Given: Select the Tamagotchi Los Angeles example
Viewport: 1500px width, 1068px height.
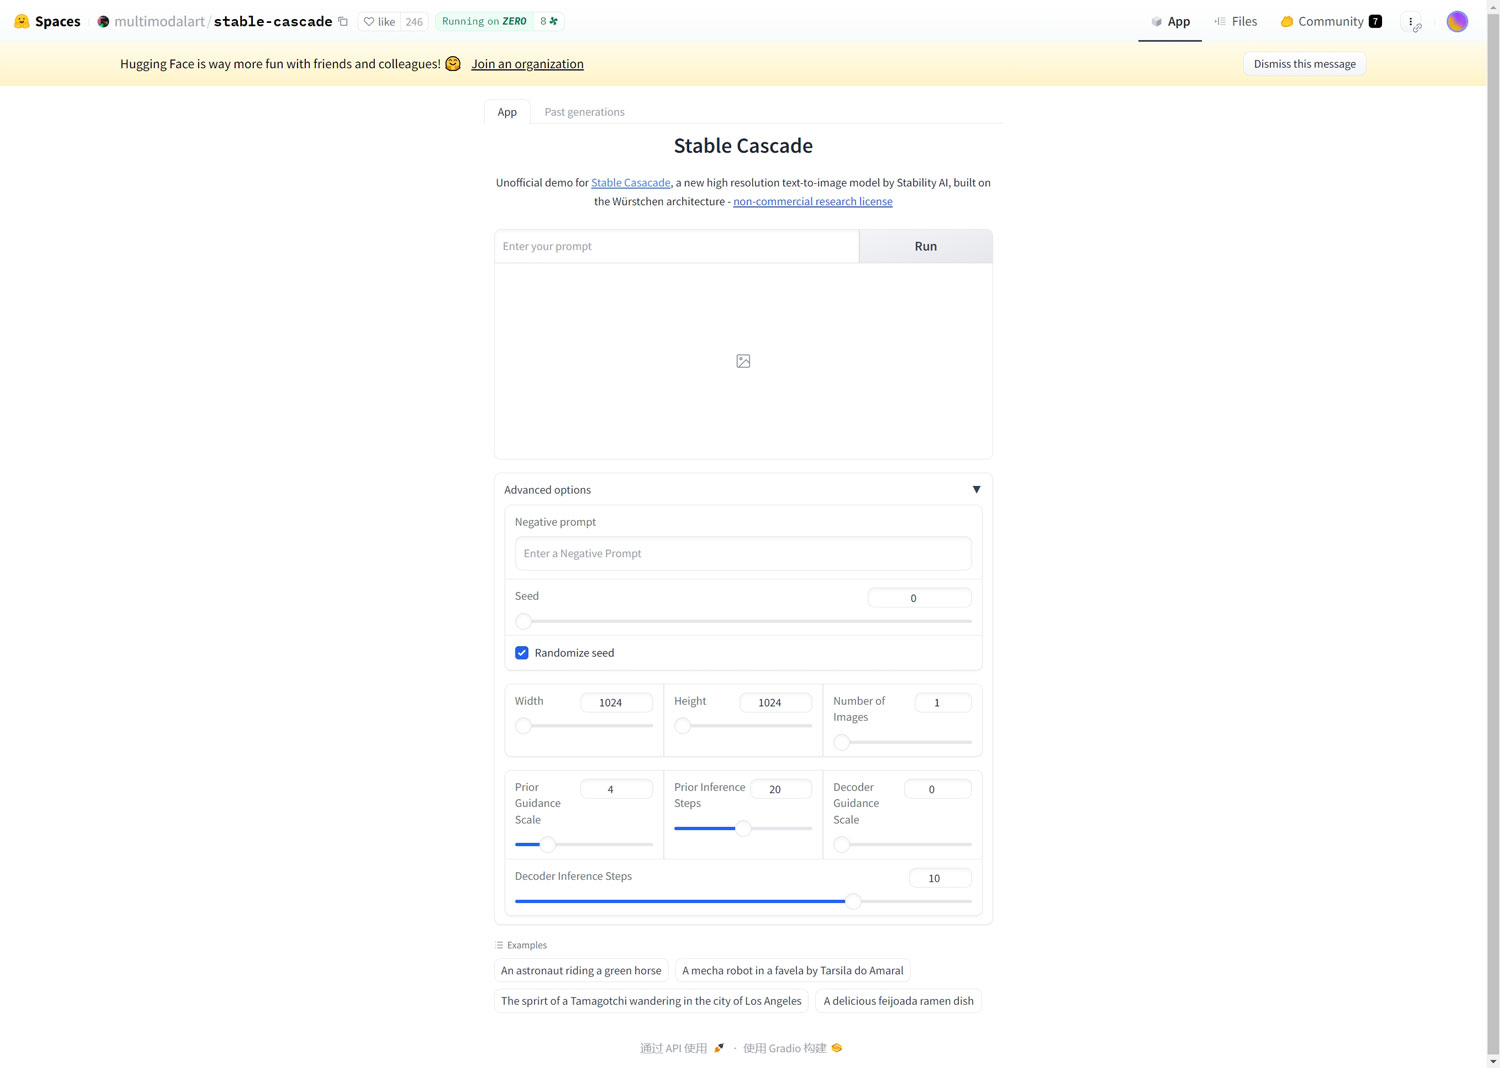Looking at the screenshot, I should point(651,1001).
